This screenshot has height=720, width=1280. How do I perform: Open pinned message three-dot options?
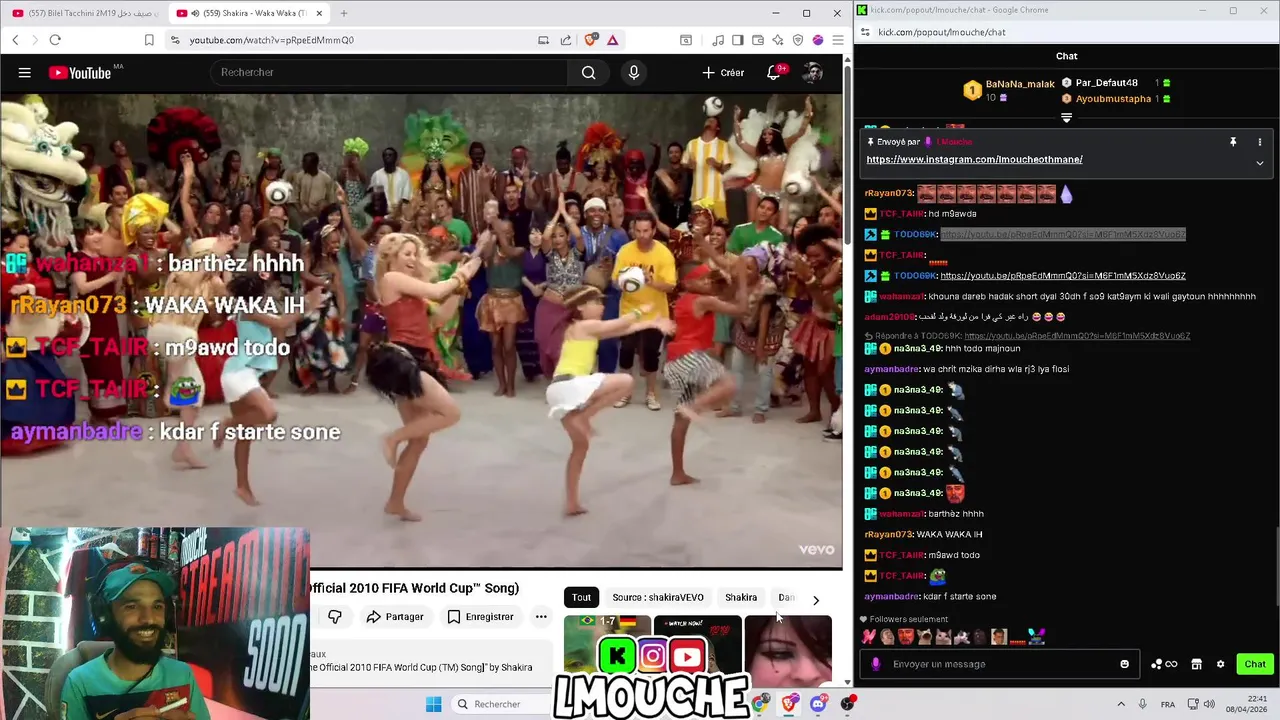point(1259,142)
